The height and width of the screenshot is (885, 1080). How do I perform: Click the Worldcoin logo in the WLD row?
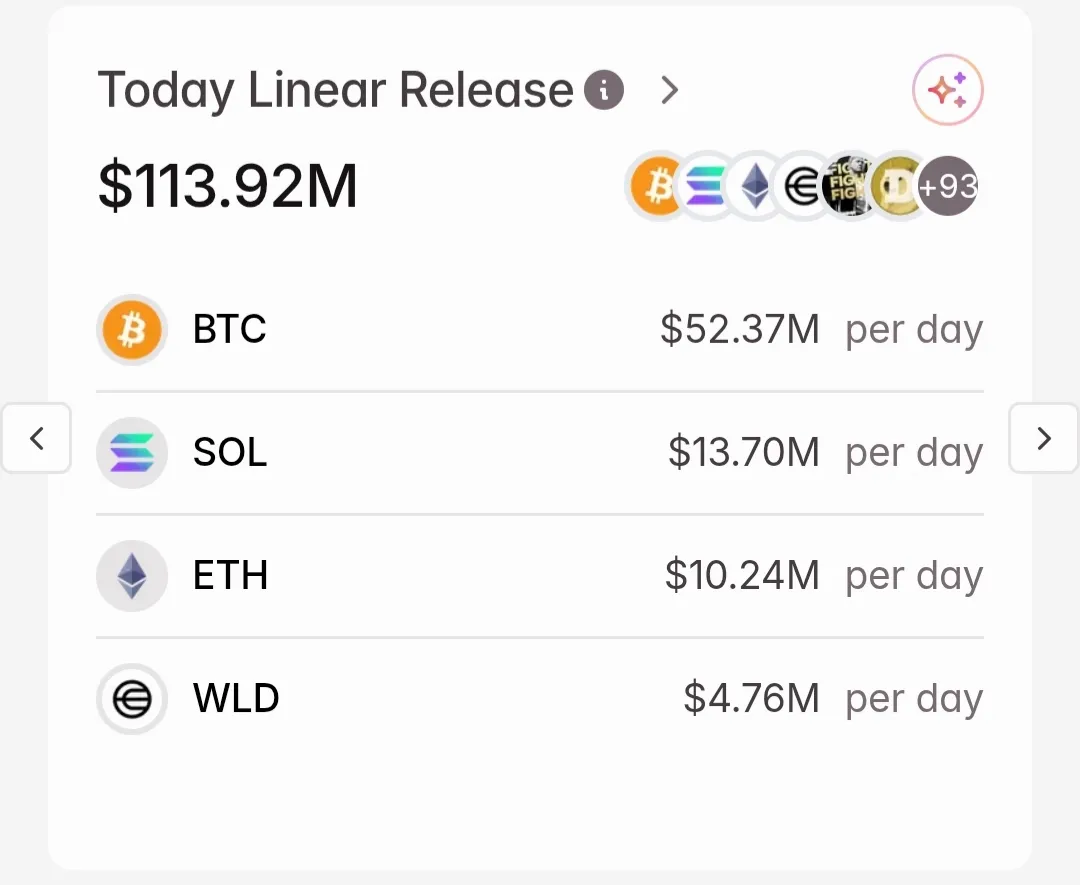tap(131, 699)
